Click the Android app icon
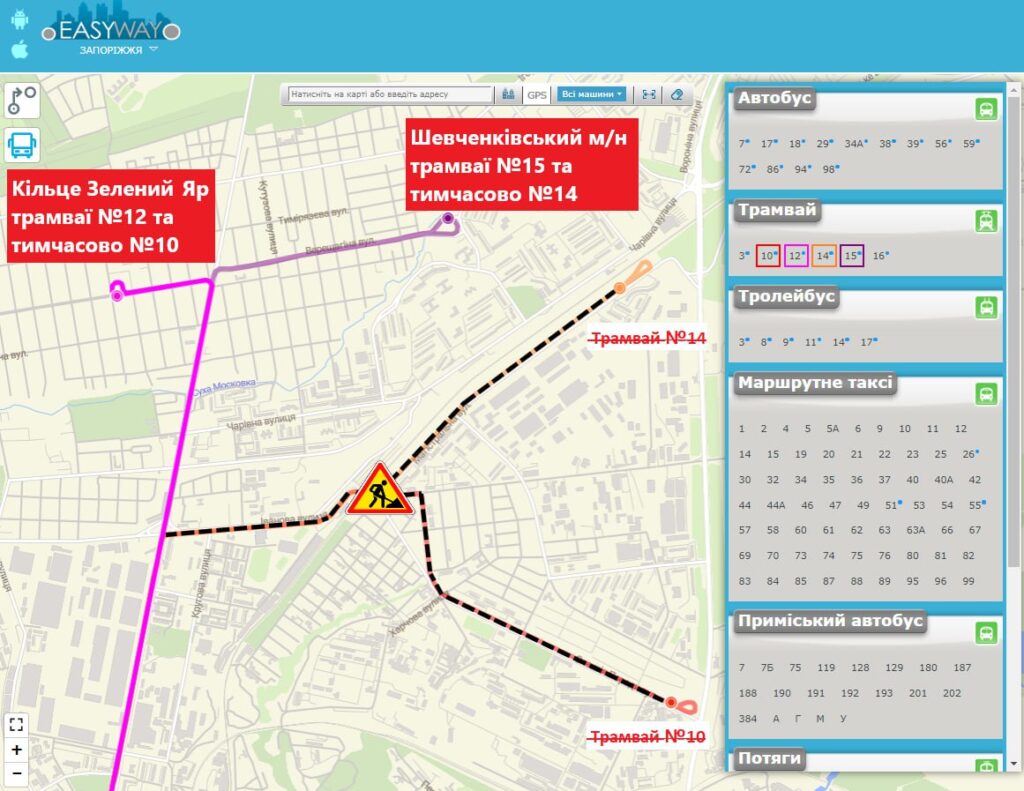Viewport: 1024px width, 791px height. pos(20,18)
